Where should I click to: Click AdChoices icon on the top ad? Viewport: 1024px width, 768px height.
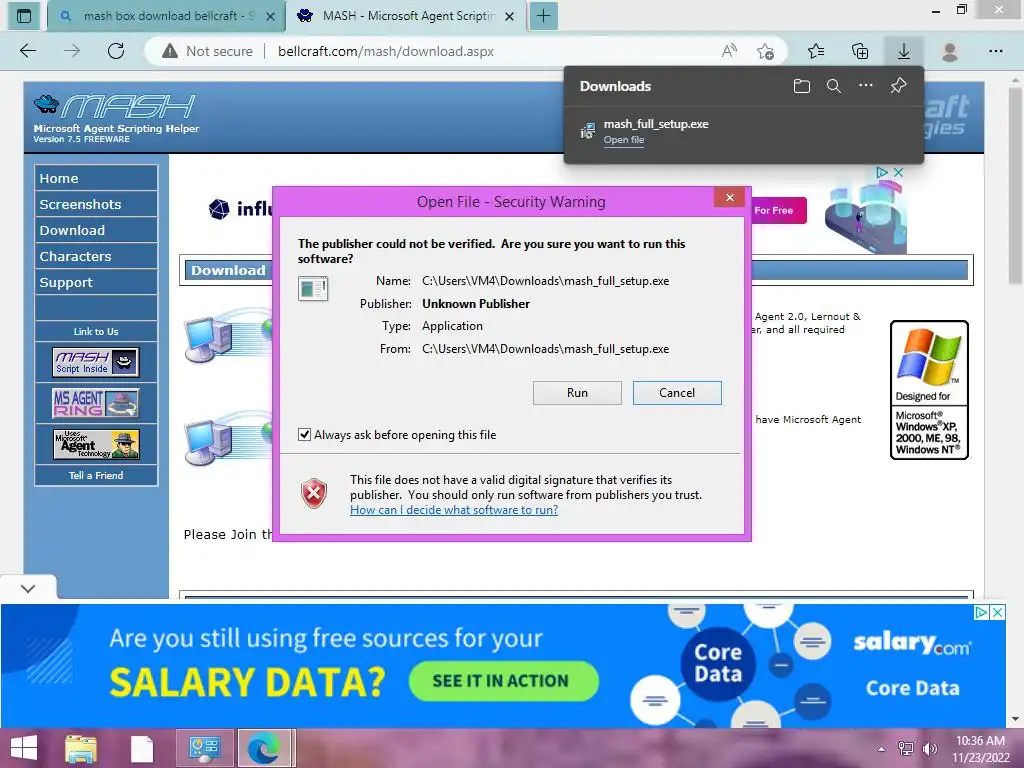[882, 172]
